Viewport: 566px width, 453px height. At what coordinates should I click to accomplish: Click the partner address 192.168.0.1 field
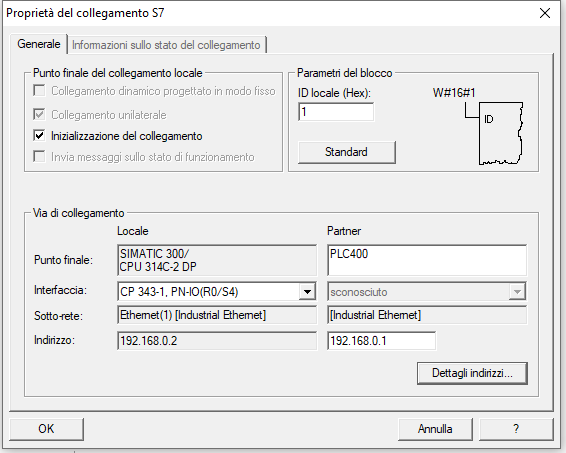pos(381,341)
